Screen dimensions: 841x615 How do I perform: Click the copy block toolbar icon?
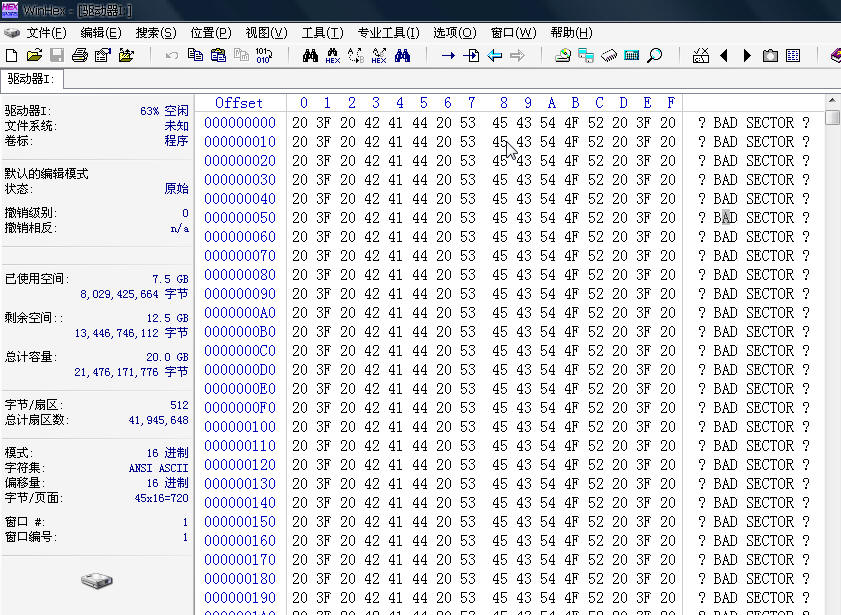pos(195,56)
